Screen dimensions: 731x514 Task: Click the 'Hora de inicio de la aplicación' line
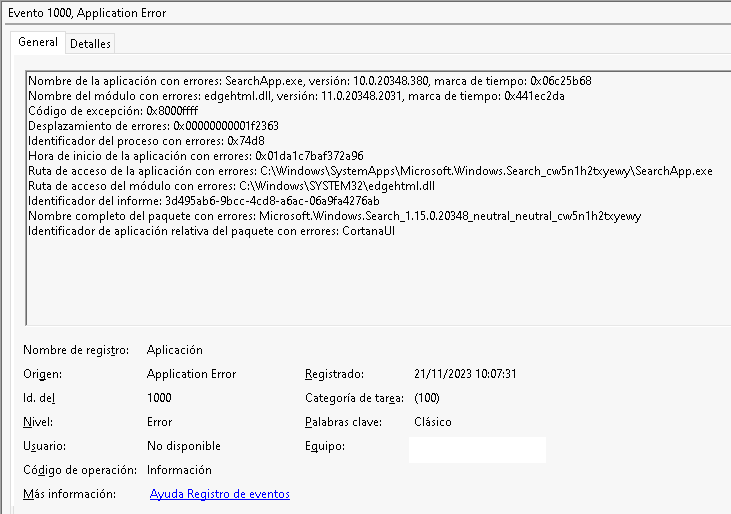tap(196, 156)
